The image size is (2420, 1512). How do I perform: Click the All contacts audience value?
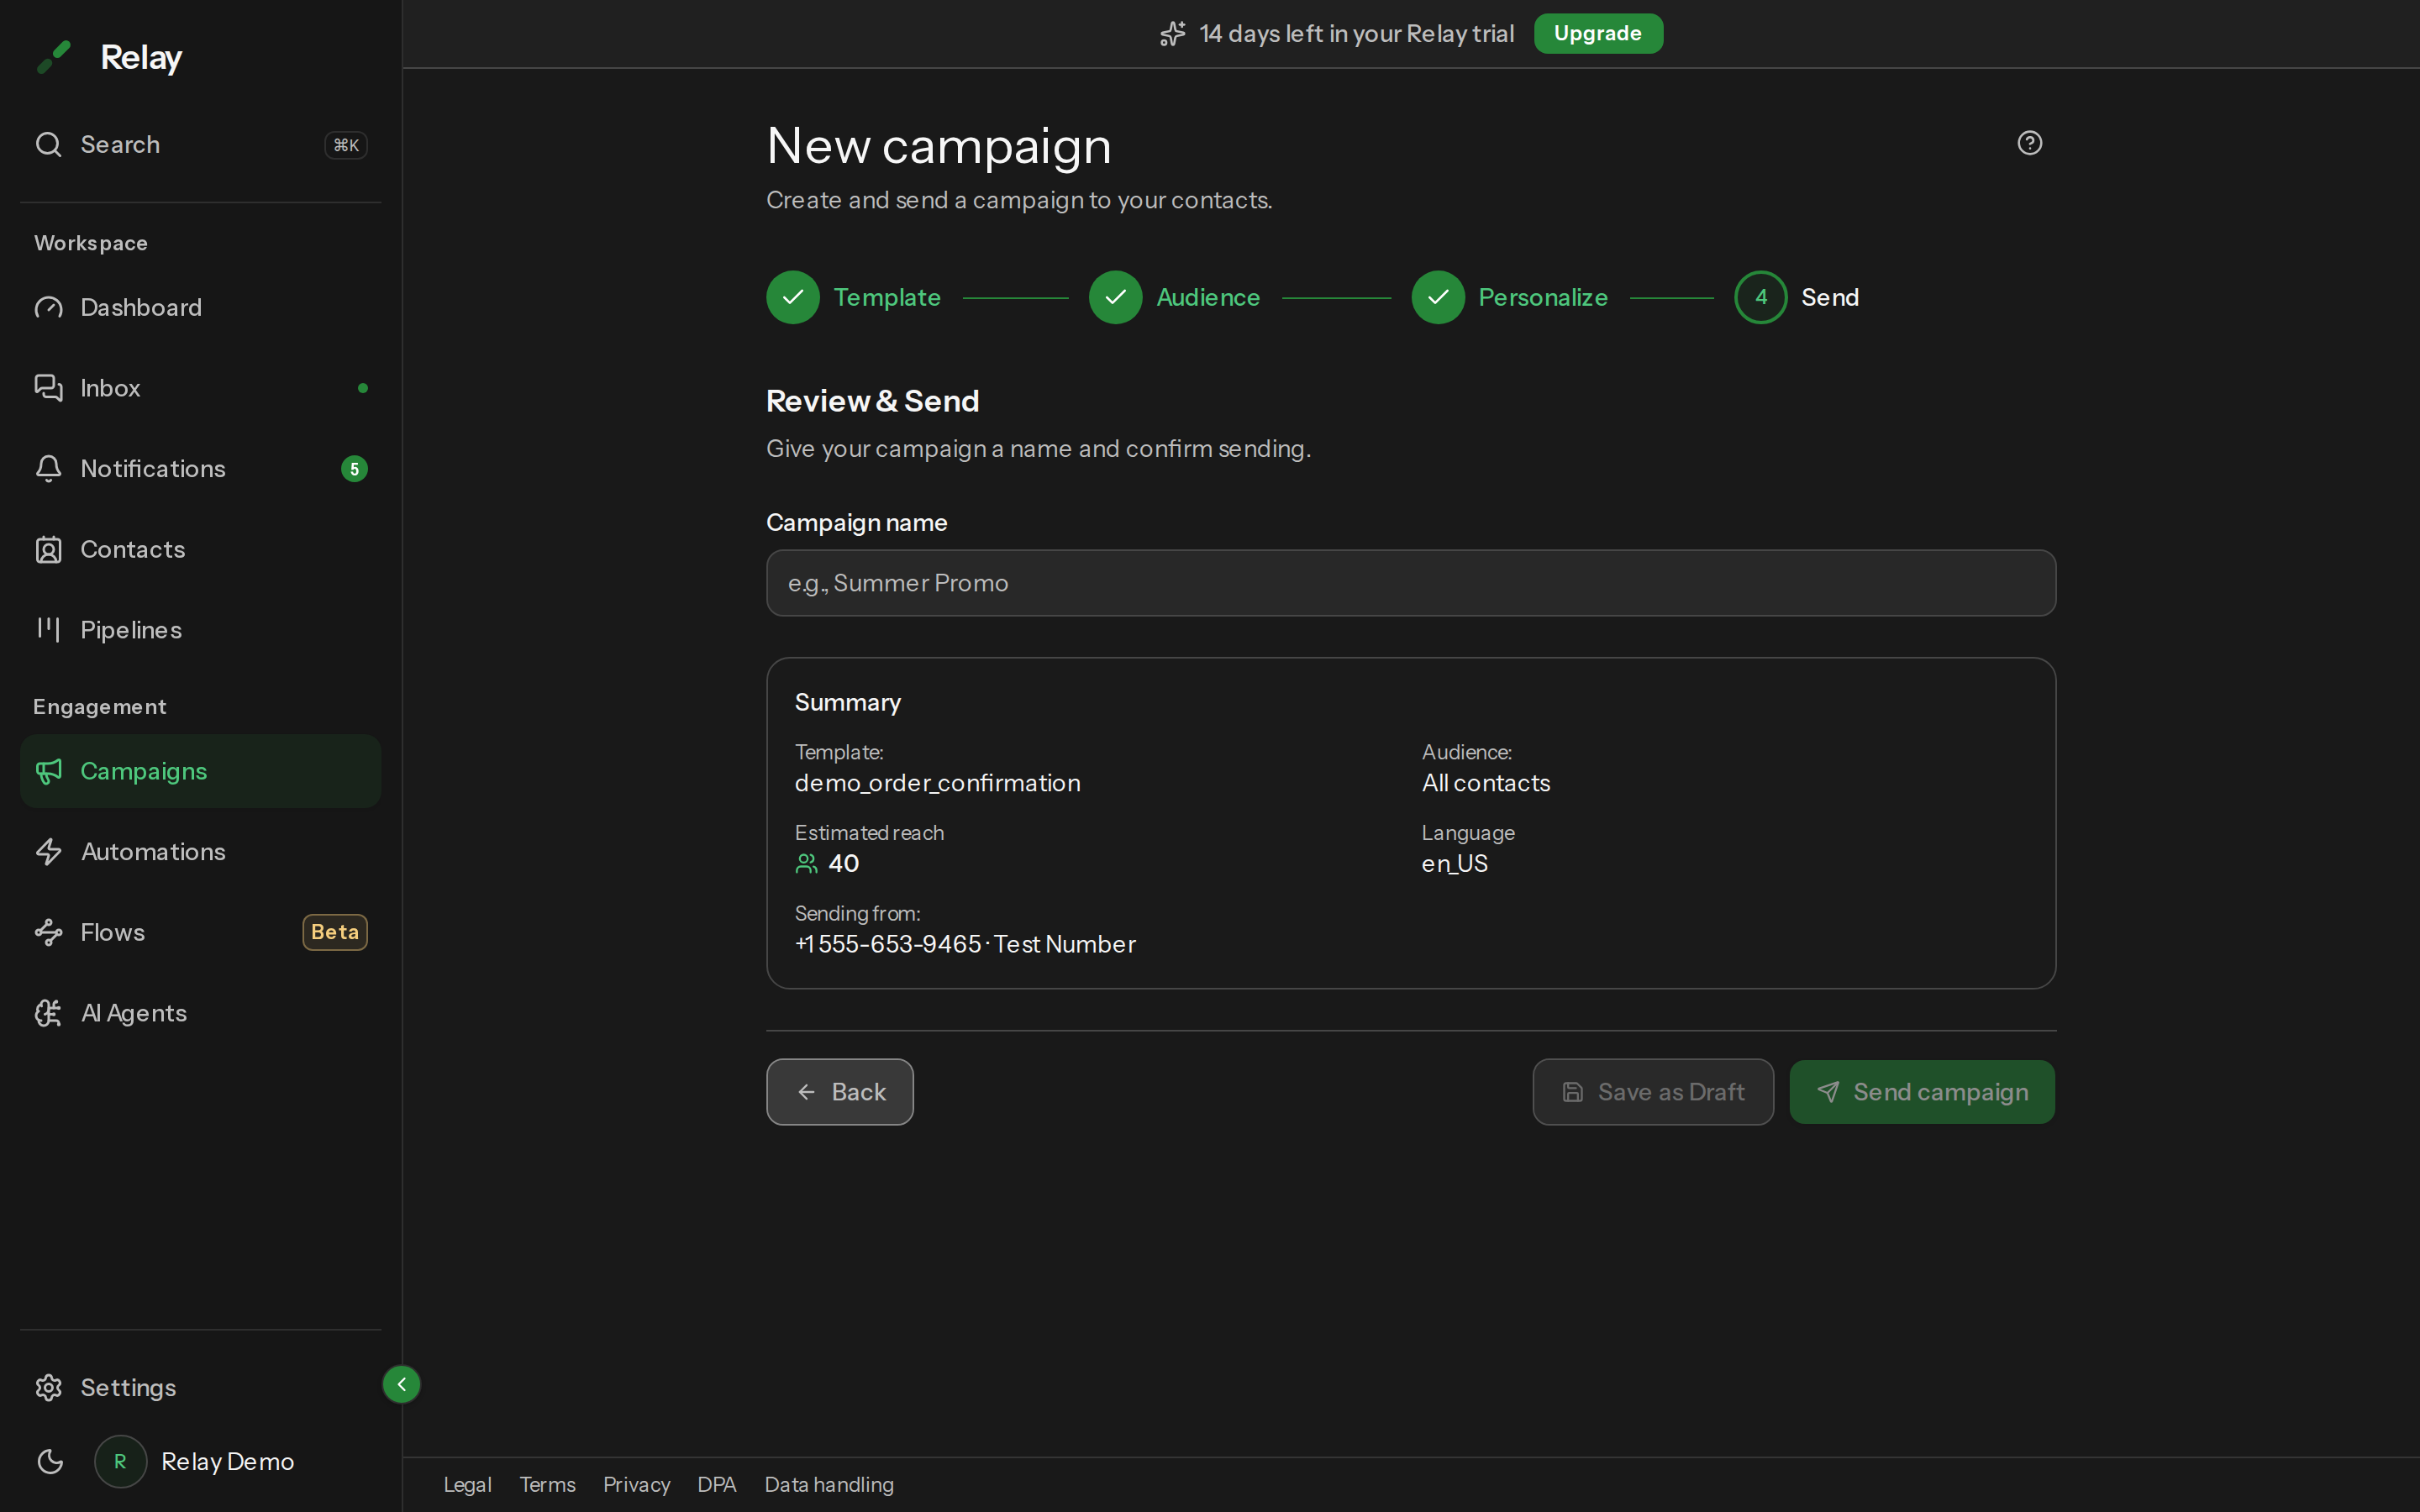tap(1486, 783)
